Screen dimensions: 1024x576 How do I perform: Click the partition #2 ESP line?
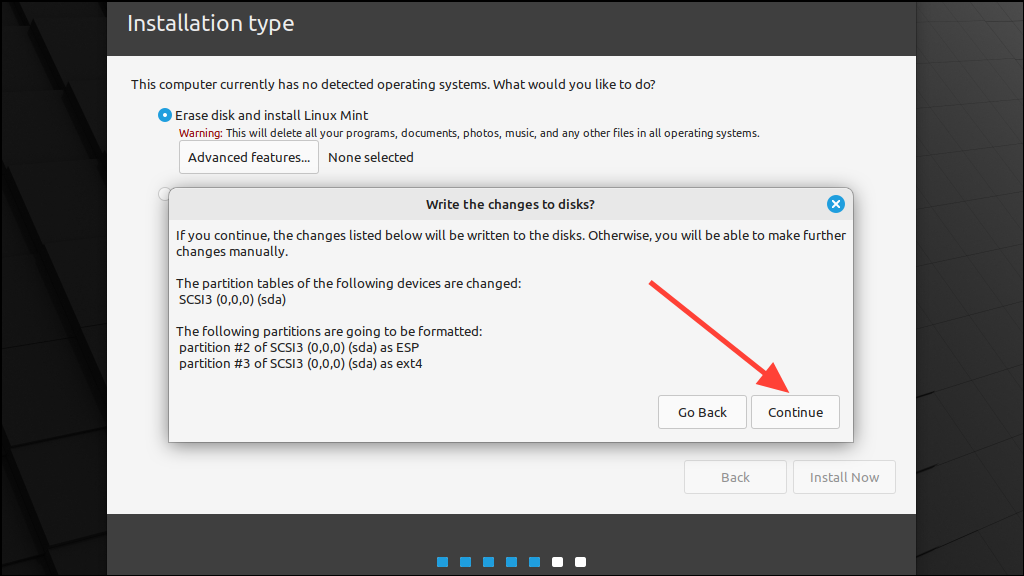tap(298, 348)
